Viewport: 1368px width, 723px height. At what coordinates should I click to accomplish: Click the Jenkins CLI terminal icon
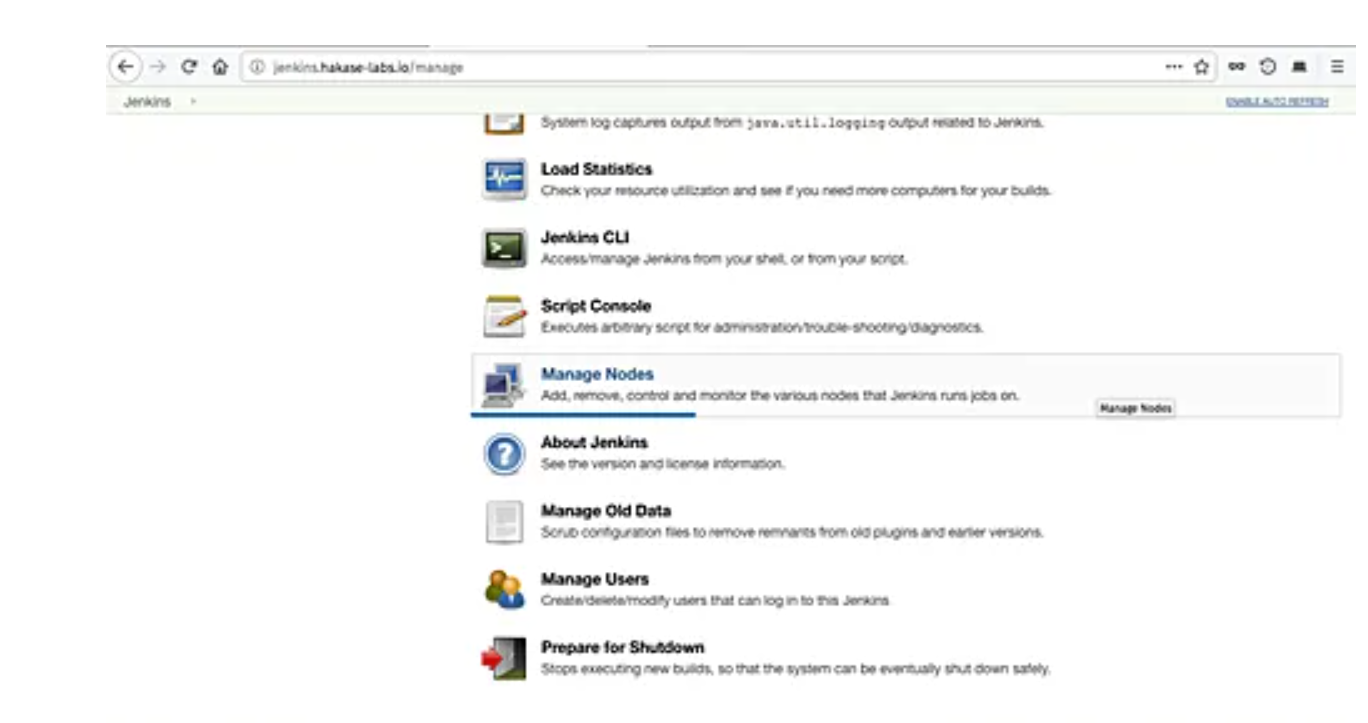[504, 247]
